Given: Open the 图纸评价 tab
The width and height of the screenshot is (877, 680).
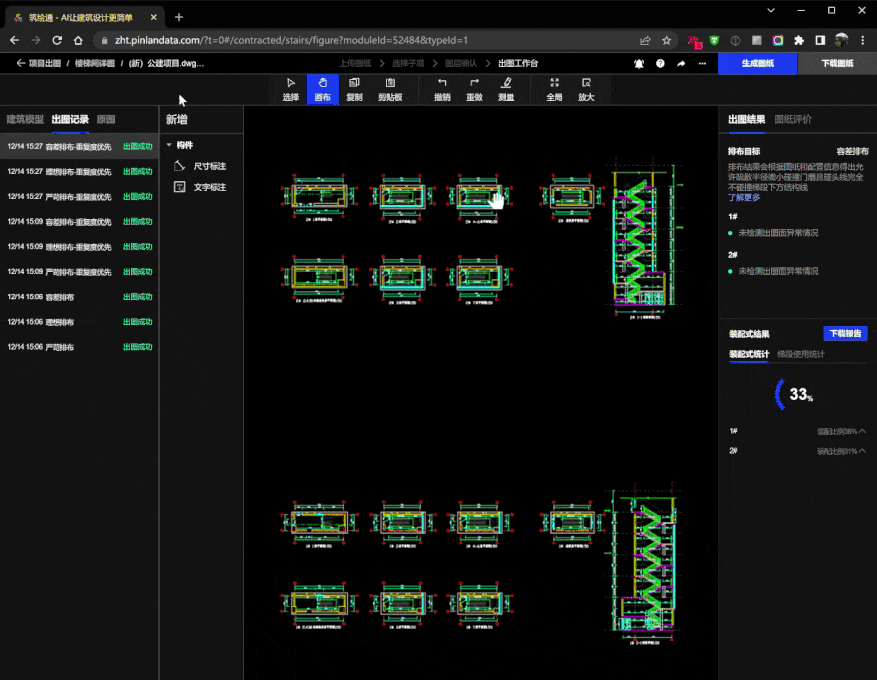Looking at the screenshot, I should coord(793,119).
